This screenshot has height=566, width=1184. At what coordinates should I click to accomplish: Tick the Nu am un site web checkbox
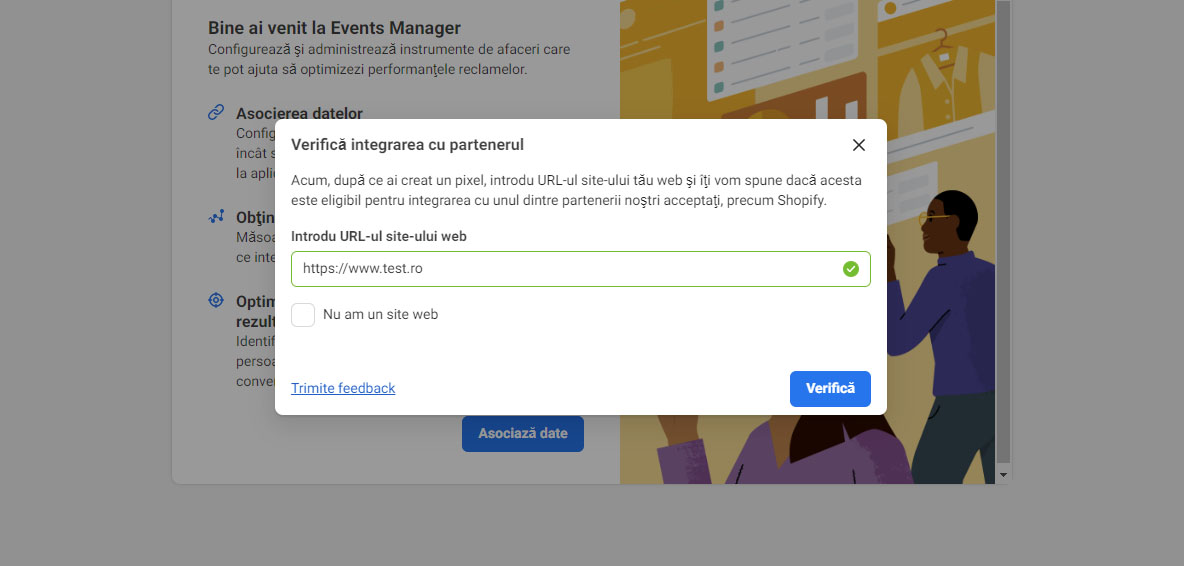pos(303,315)
